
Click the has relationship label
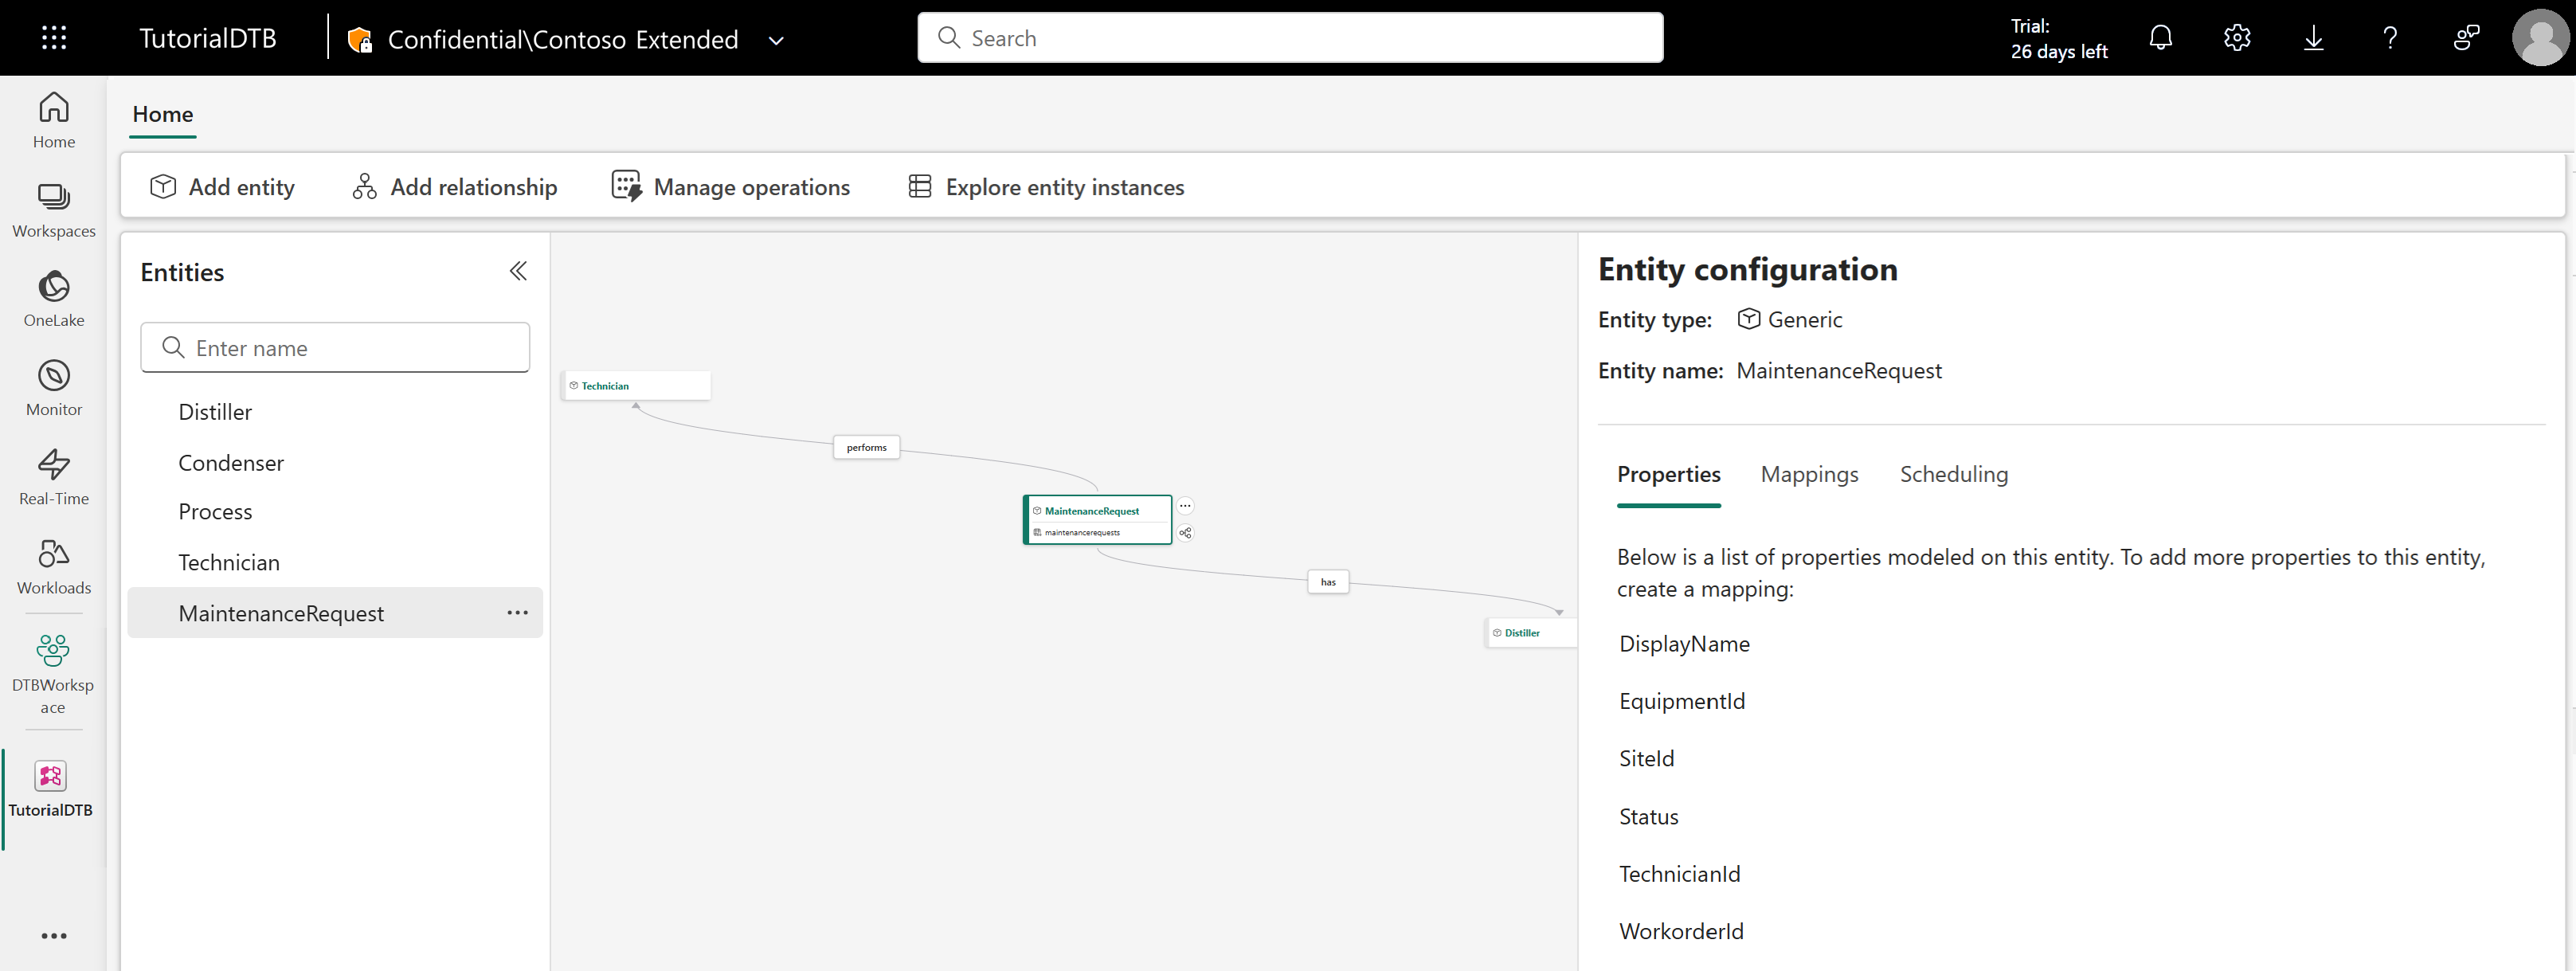(x=1328, y=582)
